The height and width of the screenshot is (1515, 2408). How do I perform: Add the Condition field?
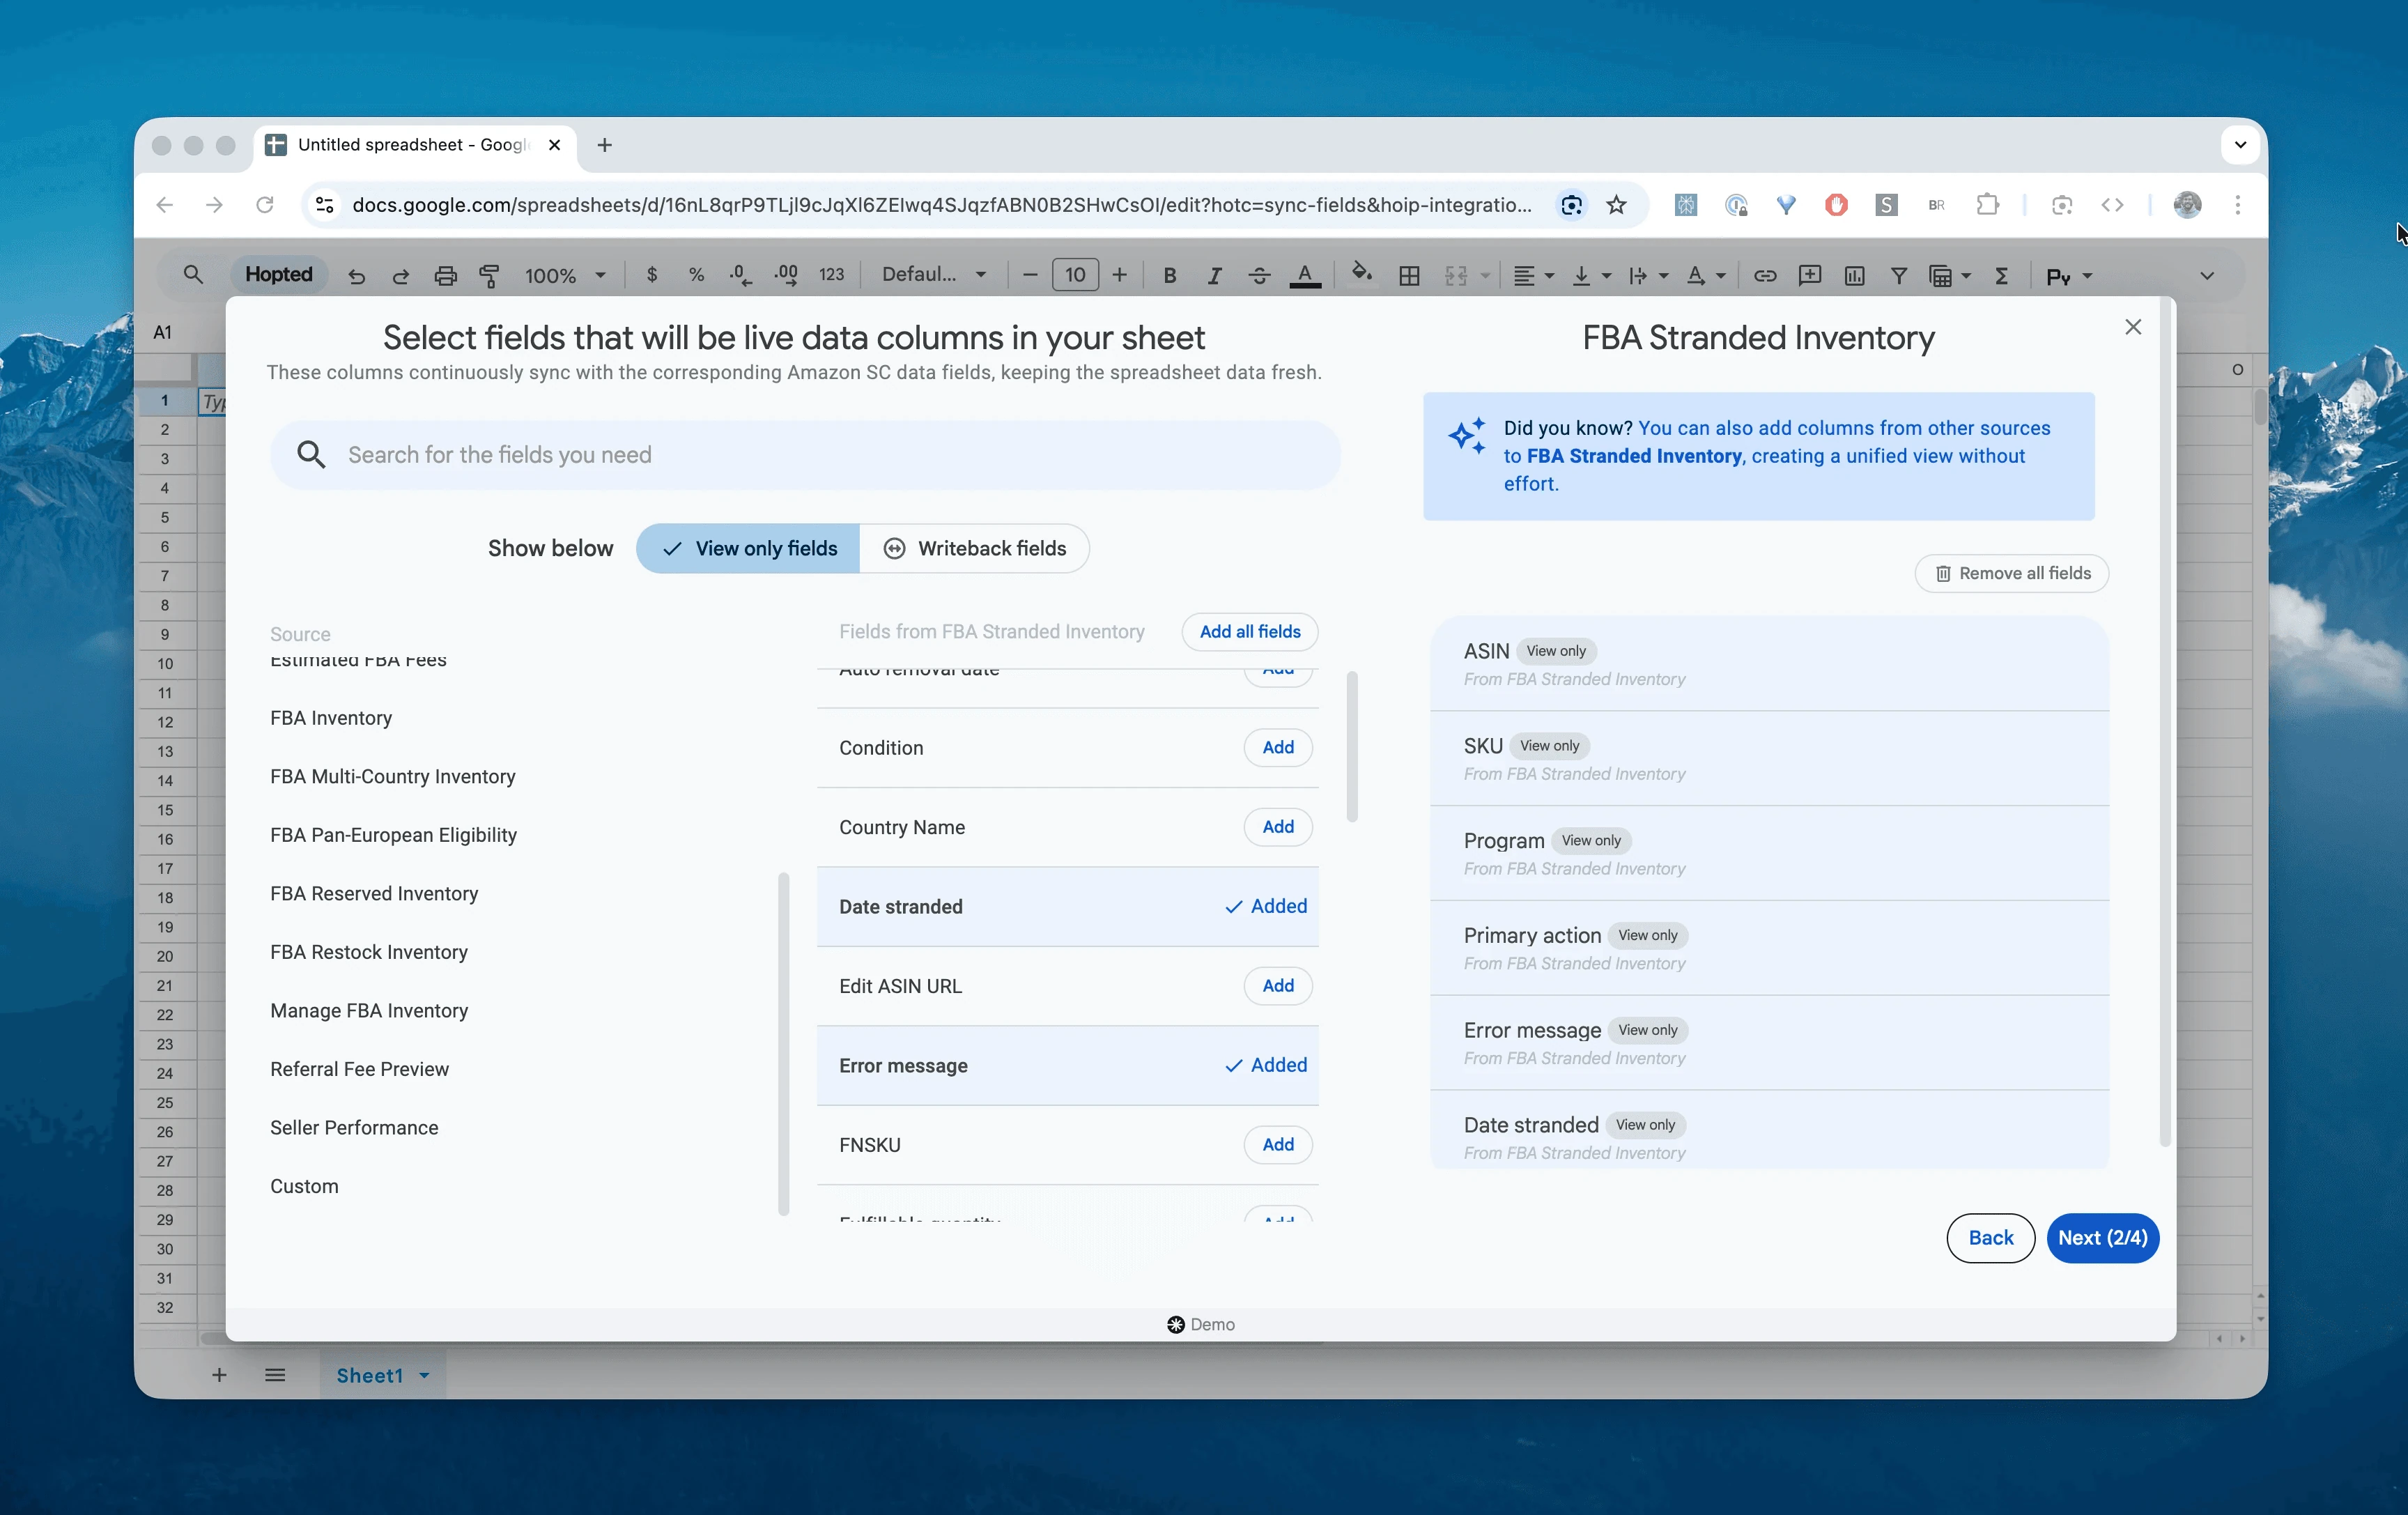[x=1278, y=747]
